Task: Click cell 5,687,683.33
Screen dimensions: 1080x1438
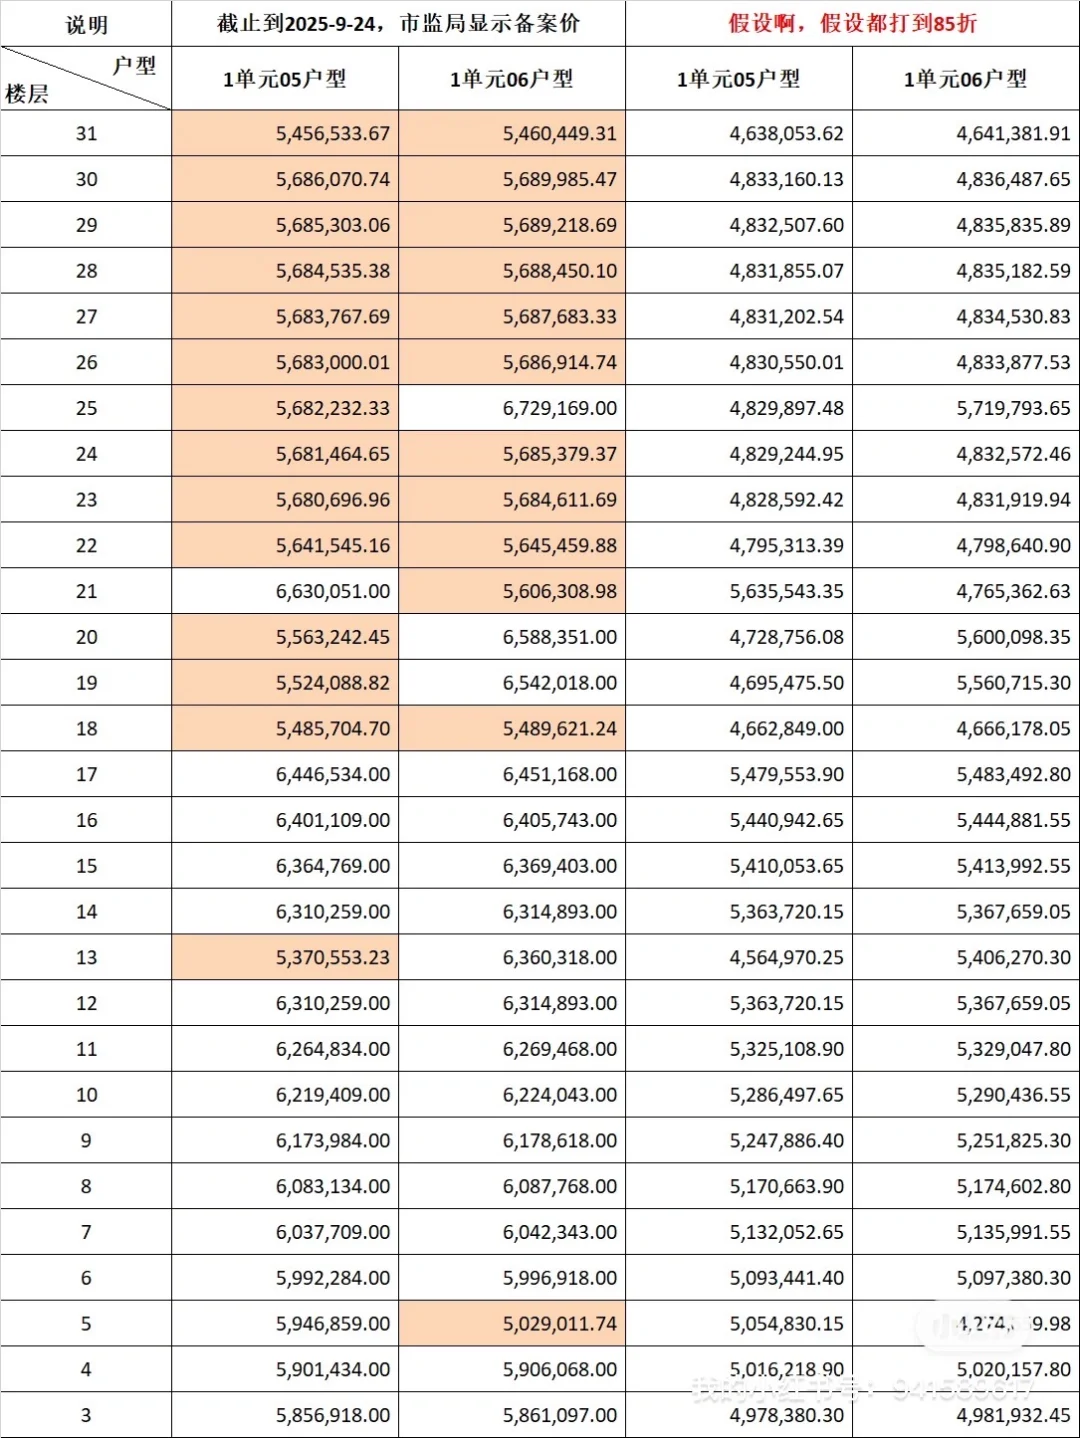Action: [512, 317]
